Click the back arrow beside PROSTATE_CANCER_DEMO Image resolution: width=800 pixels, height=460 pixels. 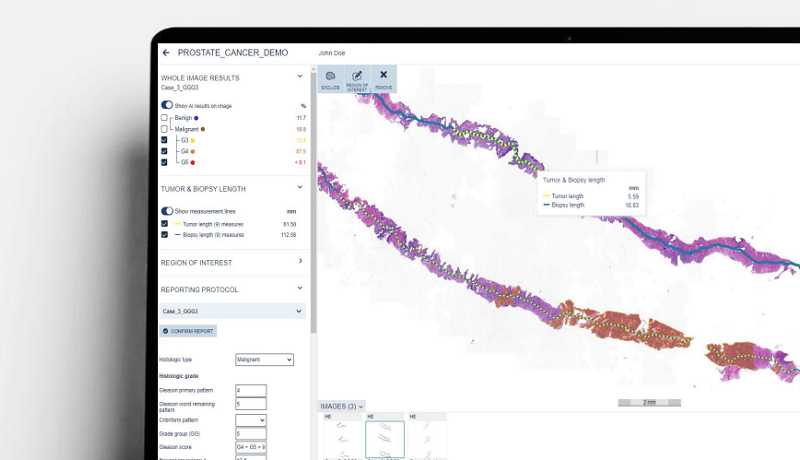[x=166, y=52]
